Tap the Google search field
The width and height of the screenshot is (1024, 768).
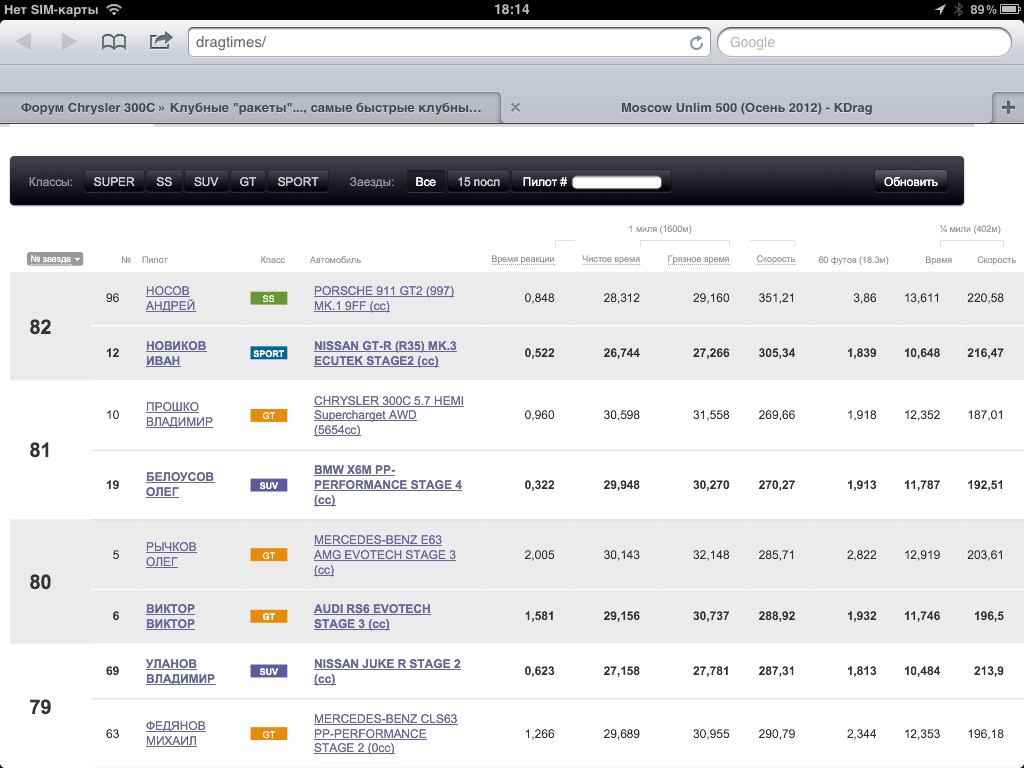point(864,42)
